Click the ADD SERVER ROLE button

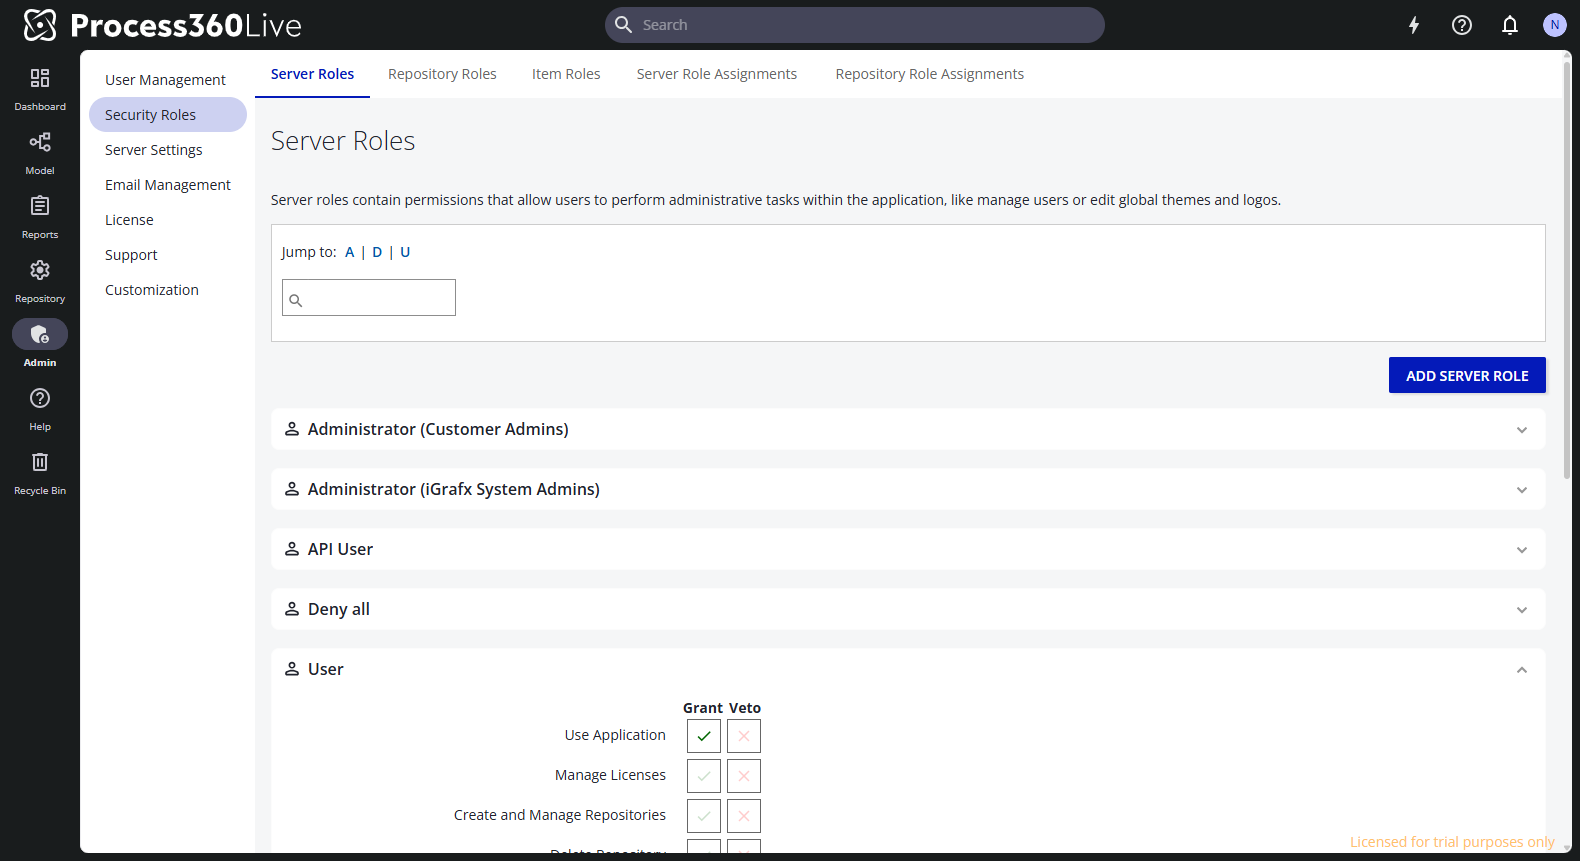click(x=1467, y=375)
